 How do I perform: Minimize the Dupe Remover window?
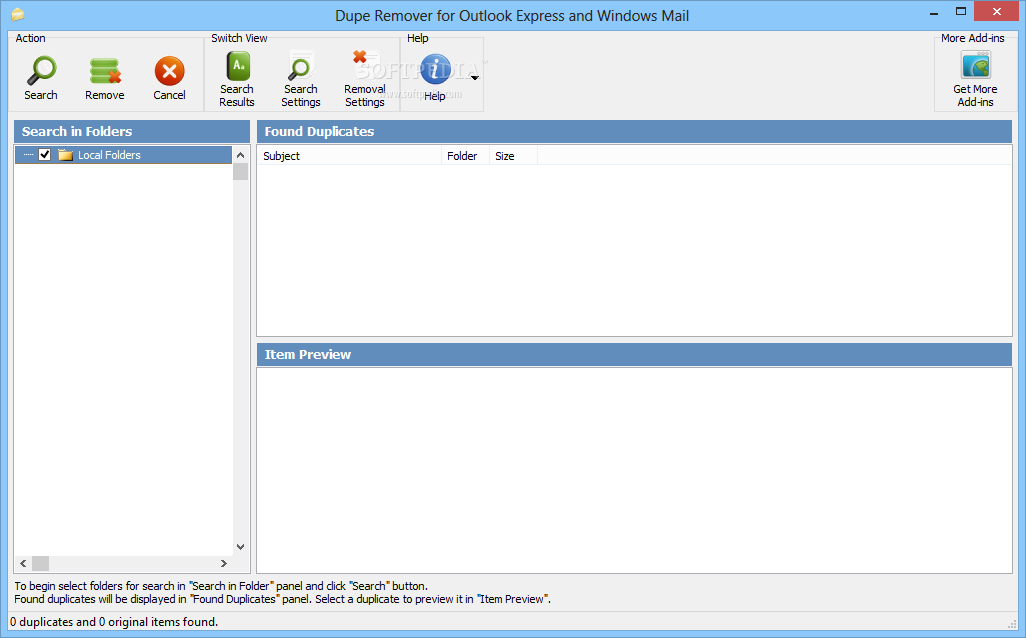click(x=934, y=12)
